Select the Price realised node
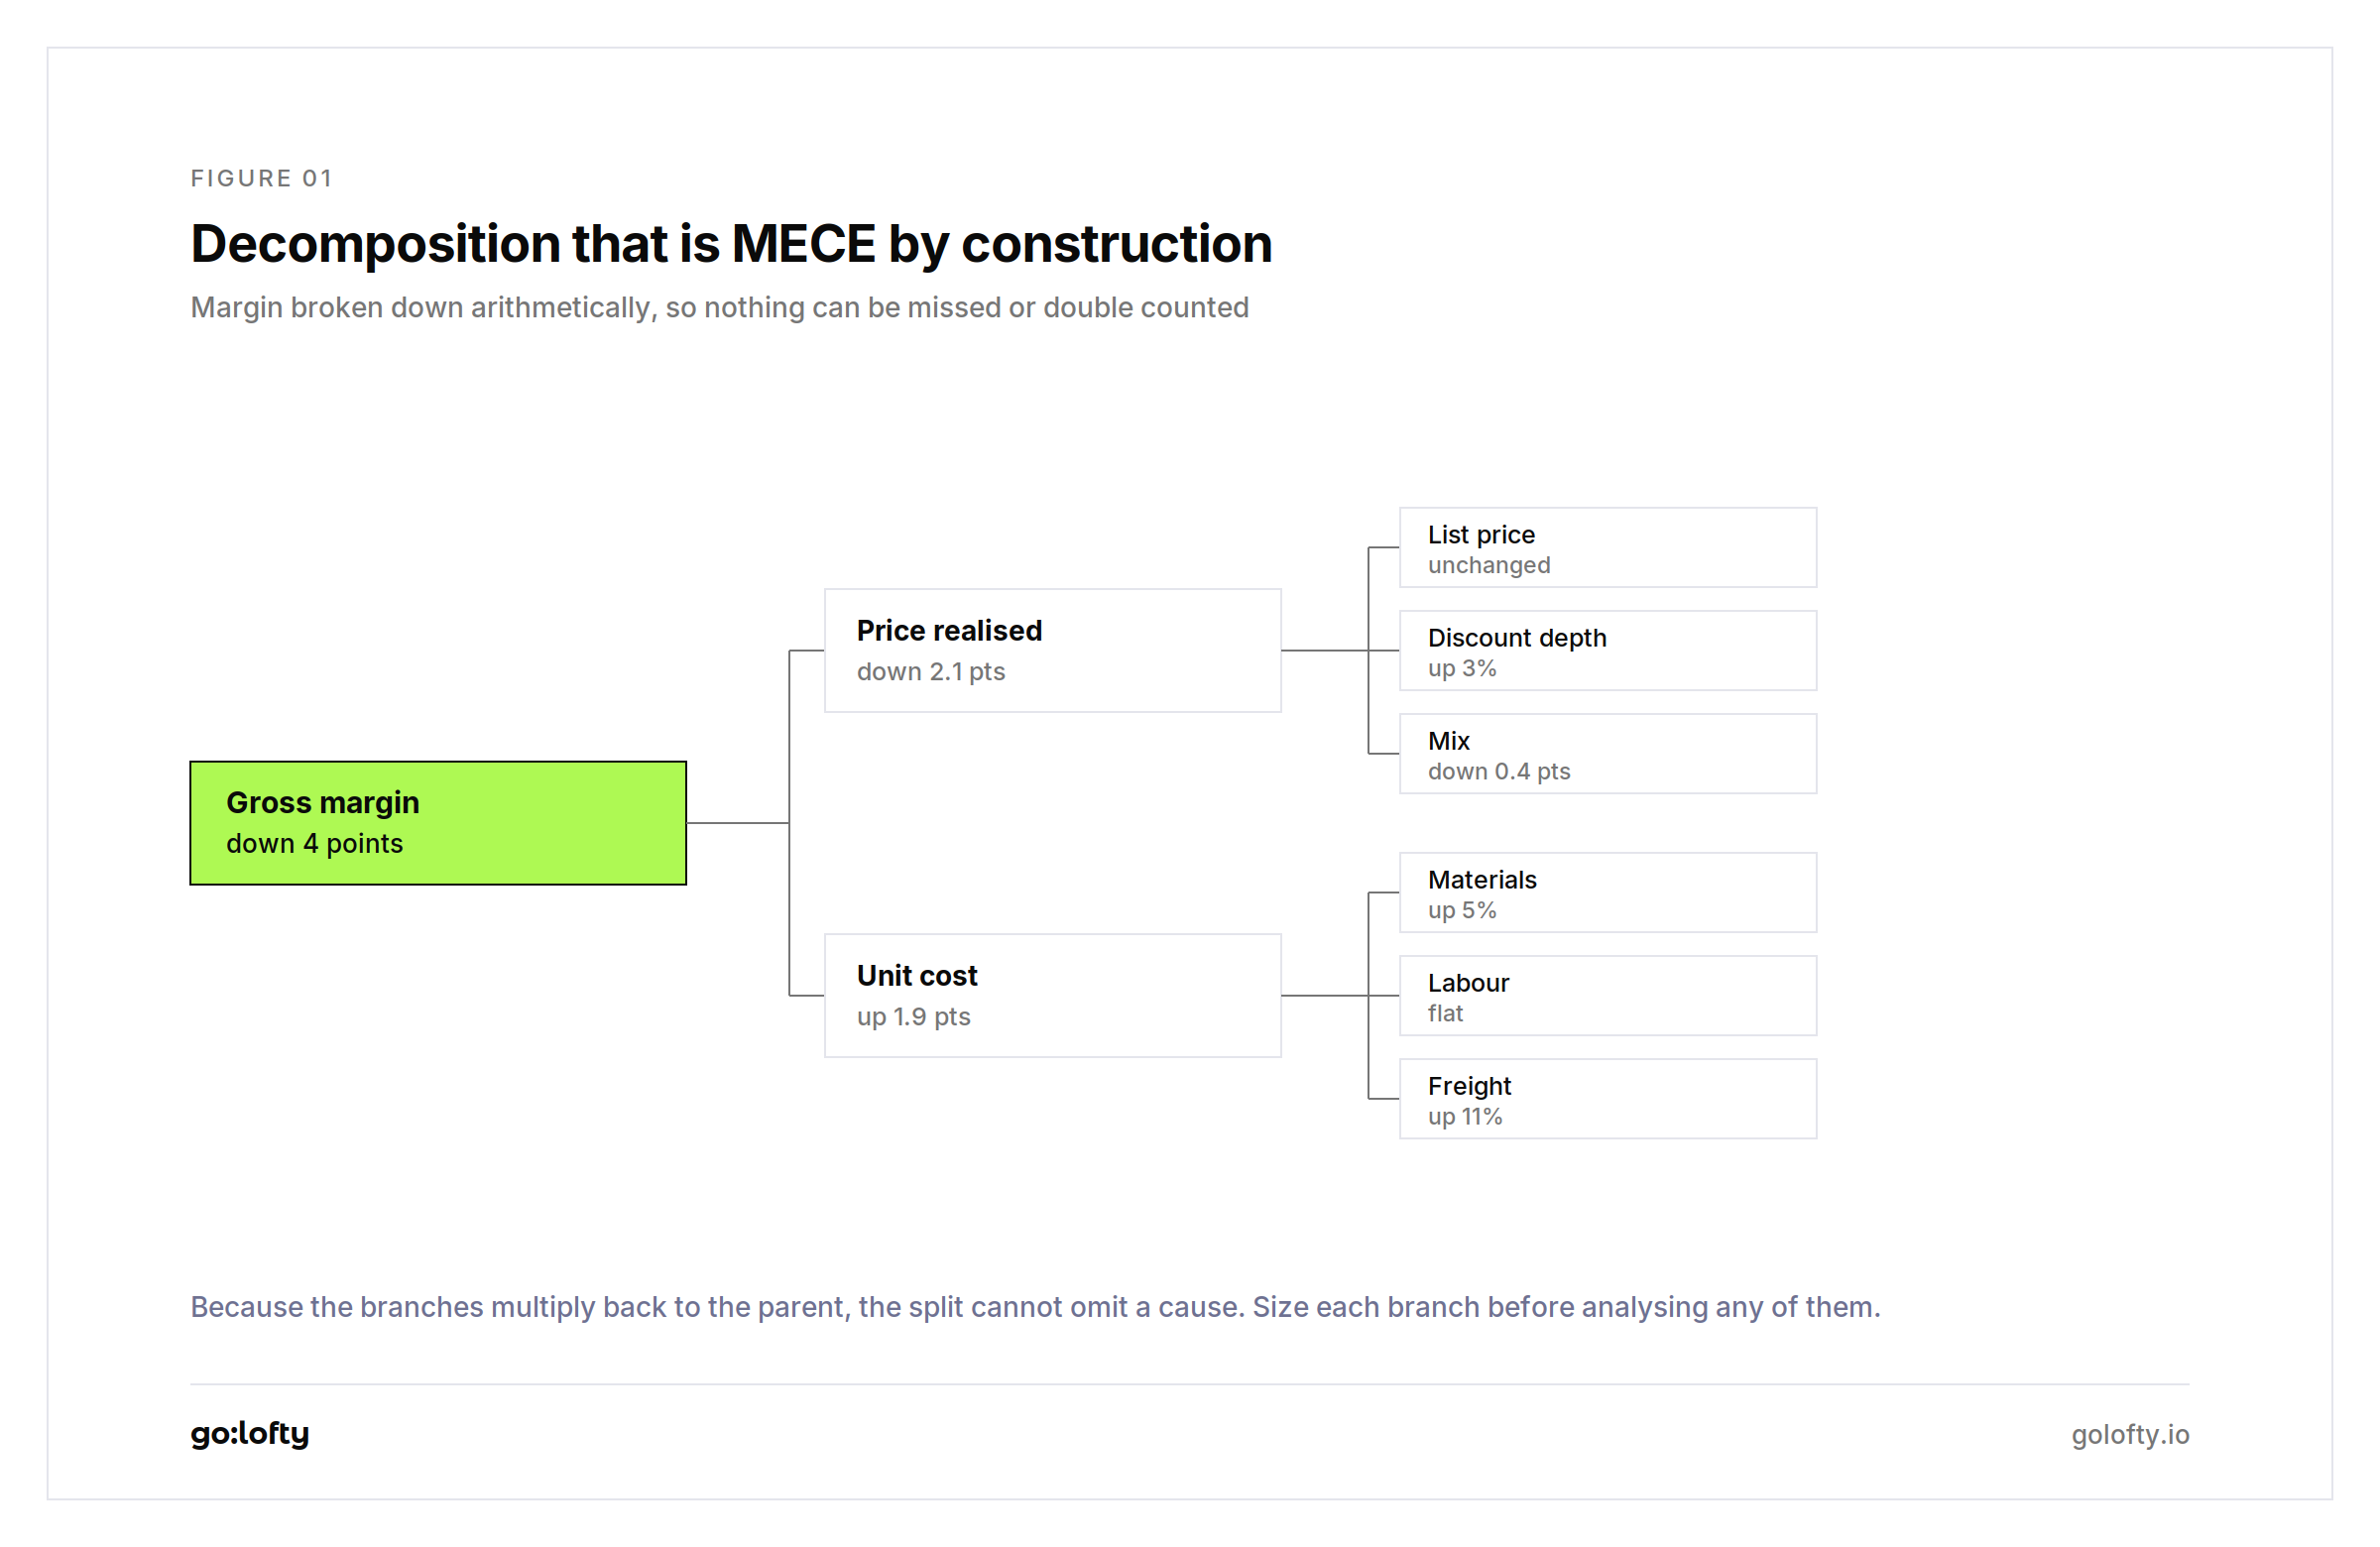 coord(1052,650)
